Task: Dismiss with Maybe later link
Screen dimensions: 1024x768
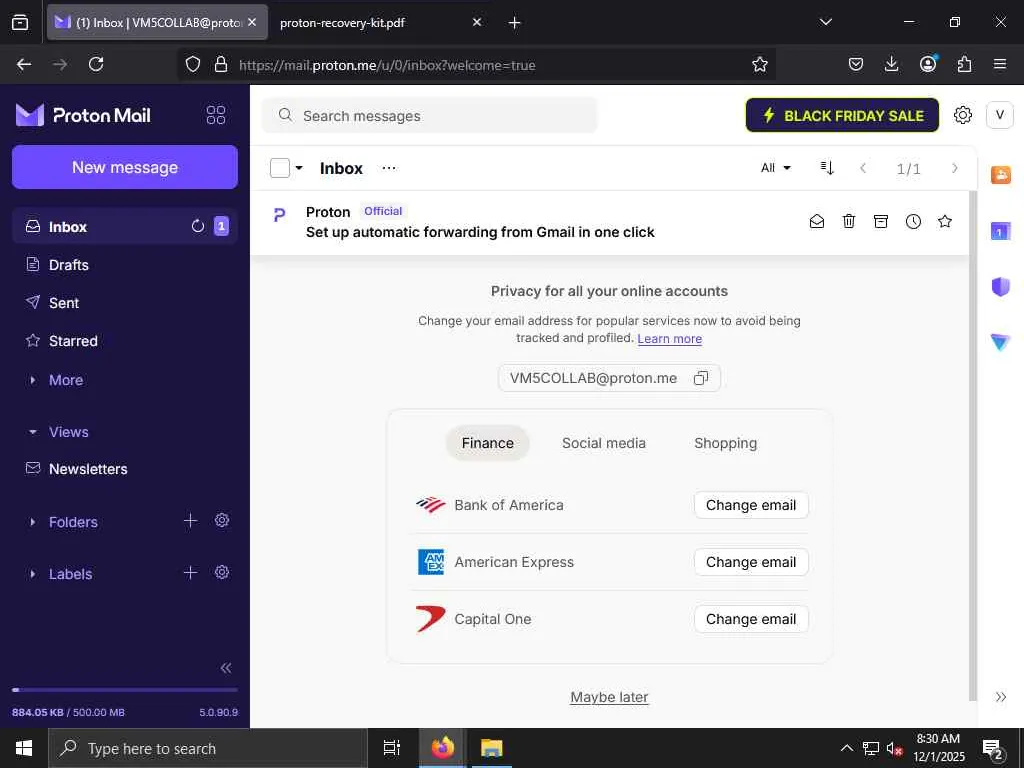Action: point(609,697)
